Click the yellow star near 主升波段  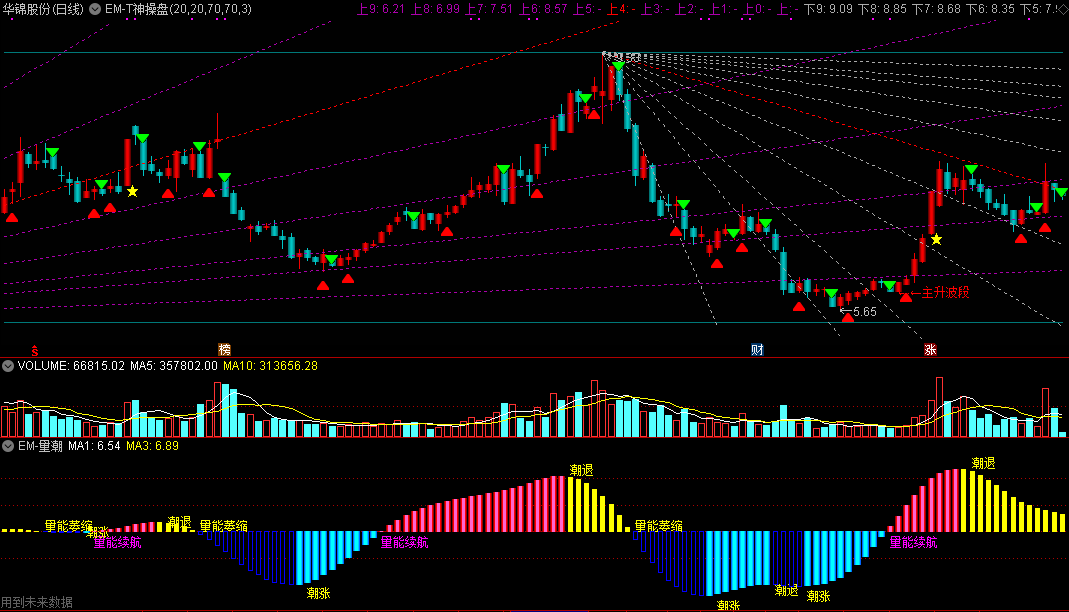click(937, 239)
